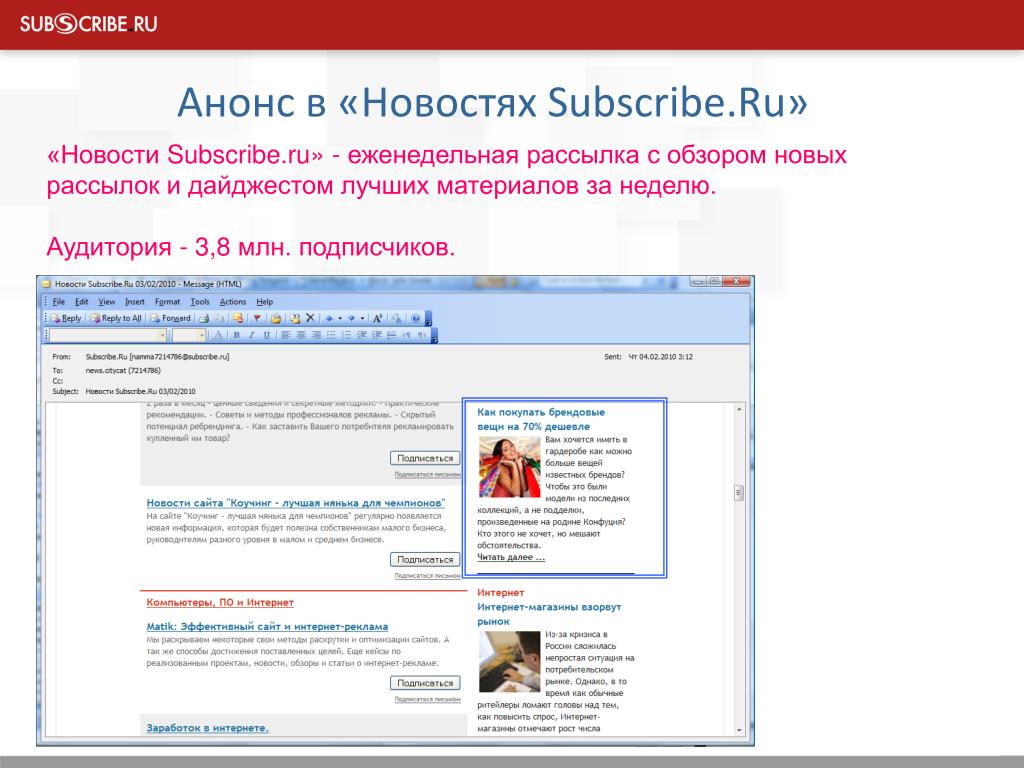This screenshot has height=768, width=1024.
Task: Open Как покупать брендовые вещи headline
Action: [x=541, y=419]
